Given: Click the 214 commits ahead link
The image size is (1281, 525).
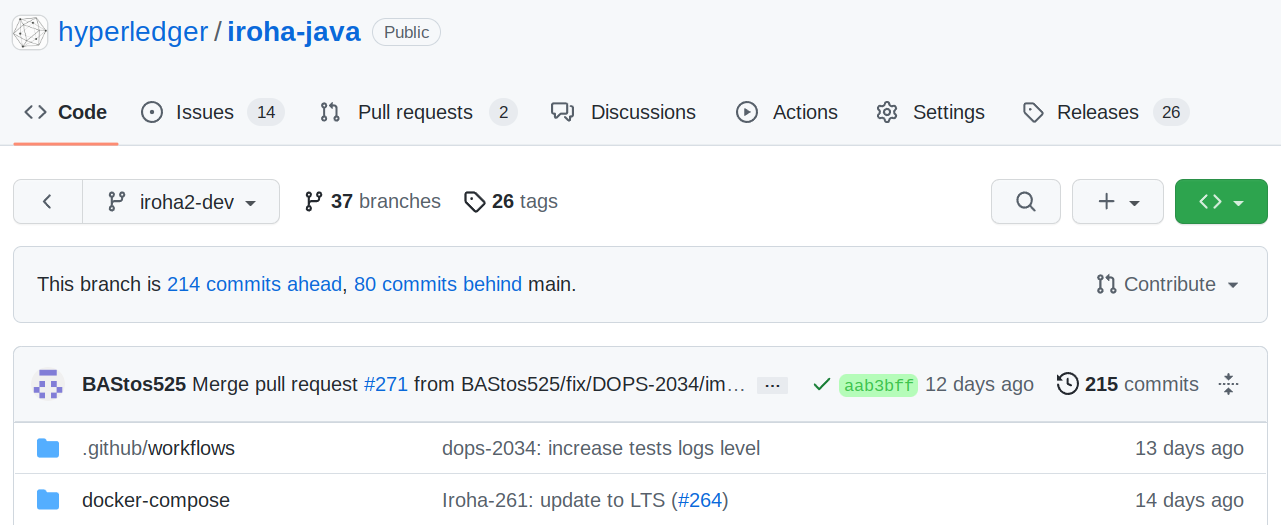Looking at the screenshot, I should point(254,284).
